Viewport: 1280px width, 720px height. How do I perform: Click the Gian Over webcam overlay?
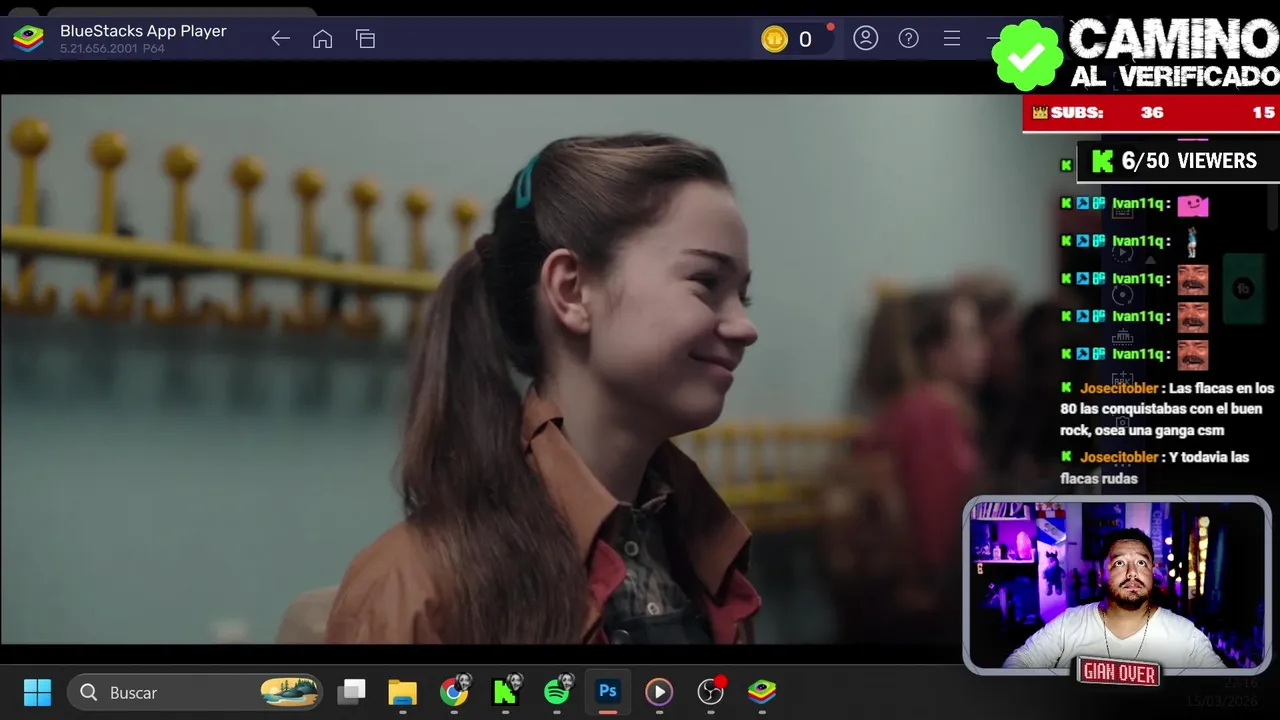1117,586
